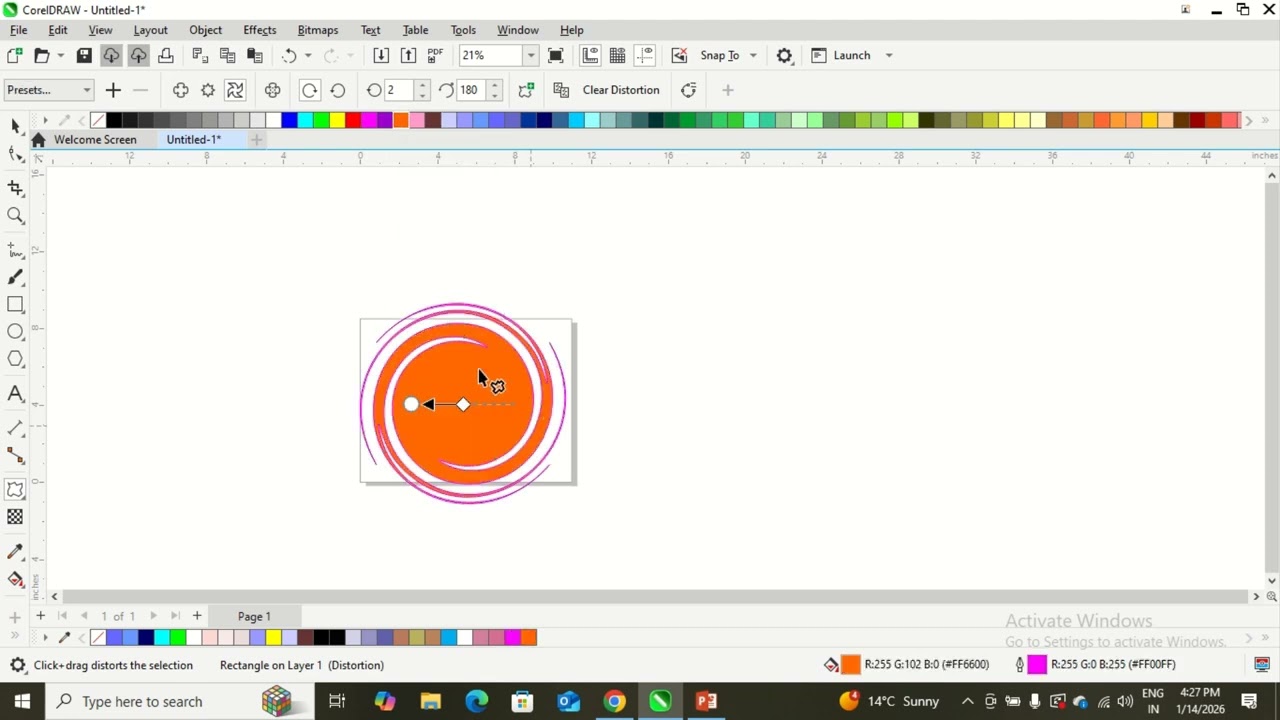Select the Rectangle tool in toolbox
This screenshot has height=720, width=1280.
15,304
